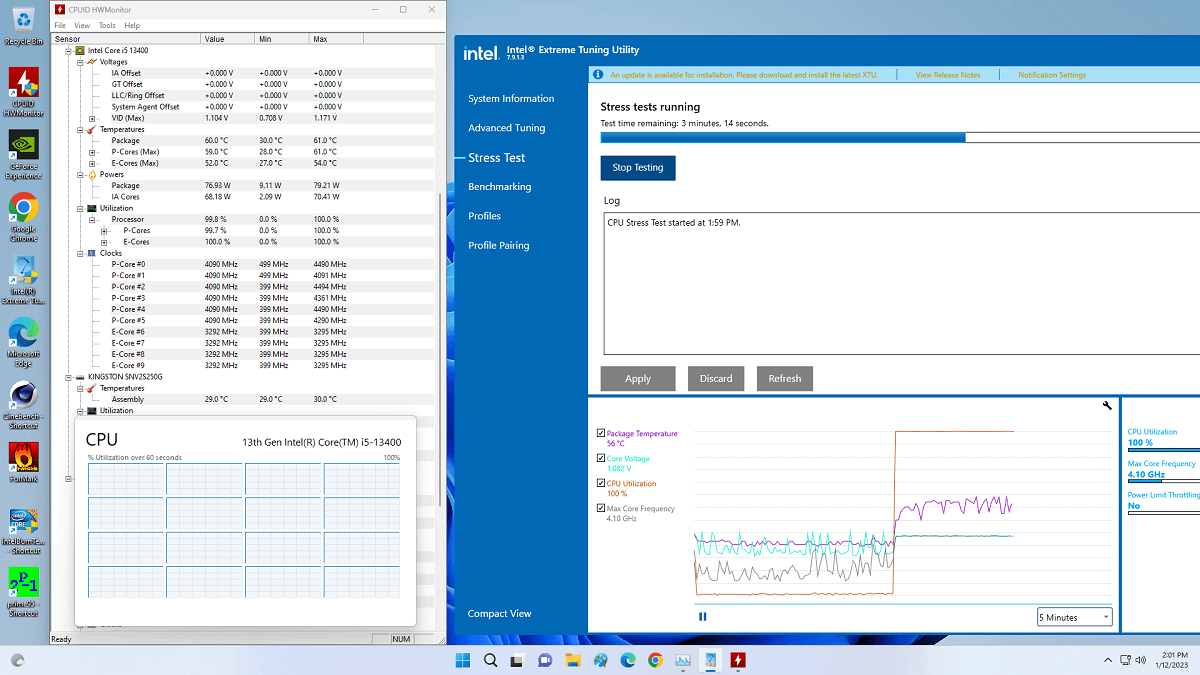Switch to Task Manager on the taskbar
Image resolution: width=1200 pixels, height=675 pixels.
[x=683, y=660]
